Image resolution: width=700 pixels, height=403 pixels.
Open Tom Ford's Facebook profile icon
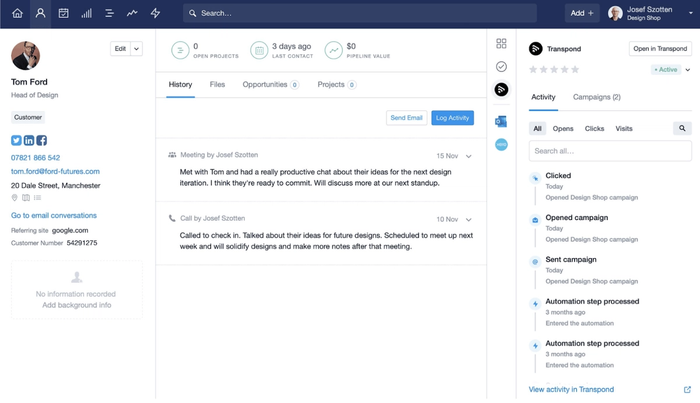[42, 141]
